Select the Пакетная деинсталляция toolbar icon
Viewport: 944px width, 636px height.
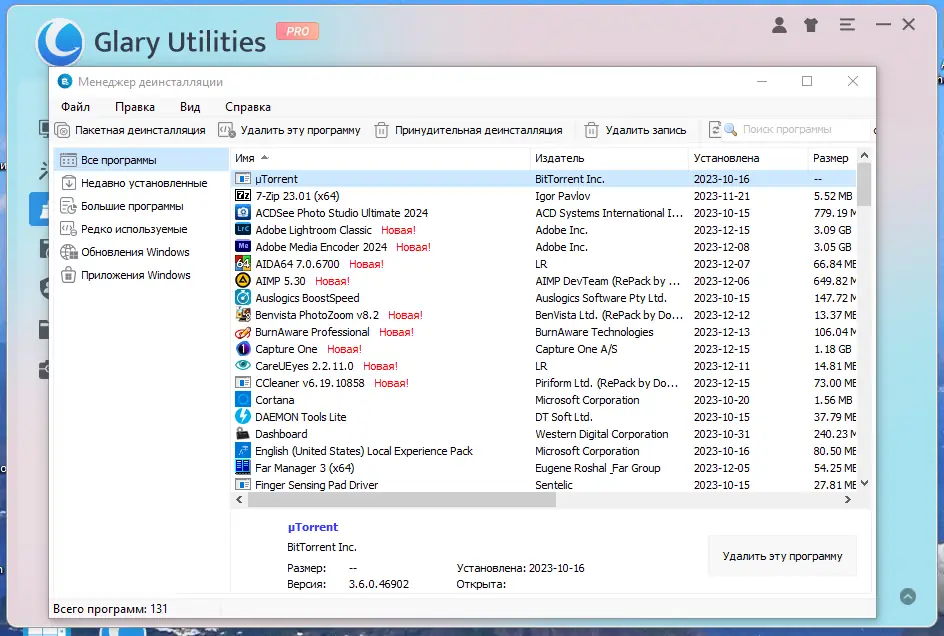[x=62, y=129]
